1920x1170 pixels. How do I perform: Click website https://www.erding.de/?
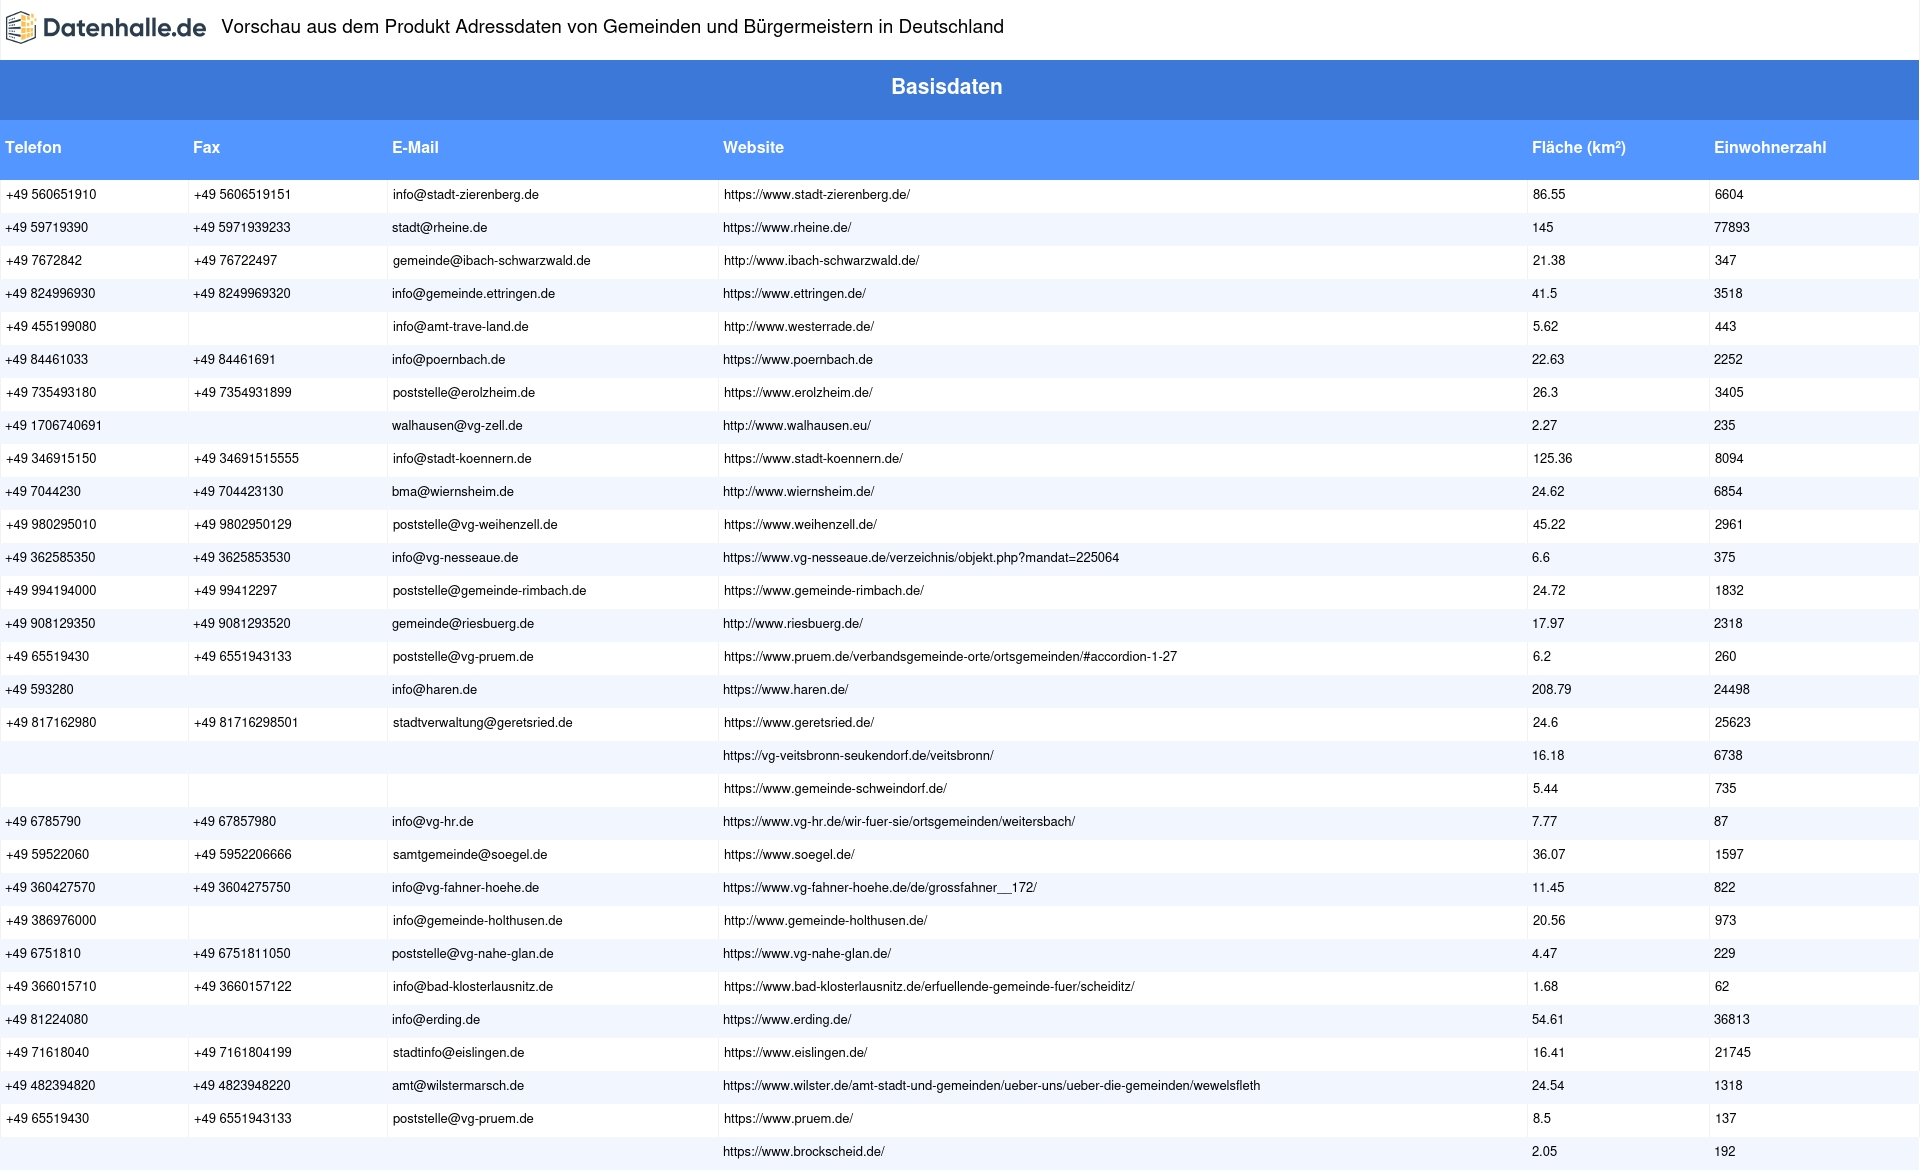click(787, 1020)
